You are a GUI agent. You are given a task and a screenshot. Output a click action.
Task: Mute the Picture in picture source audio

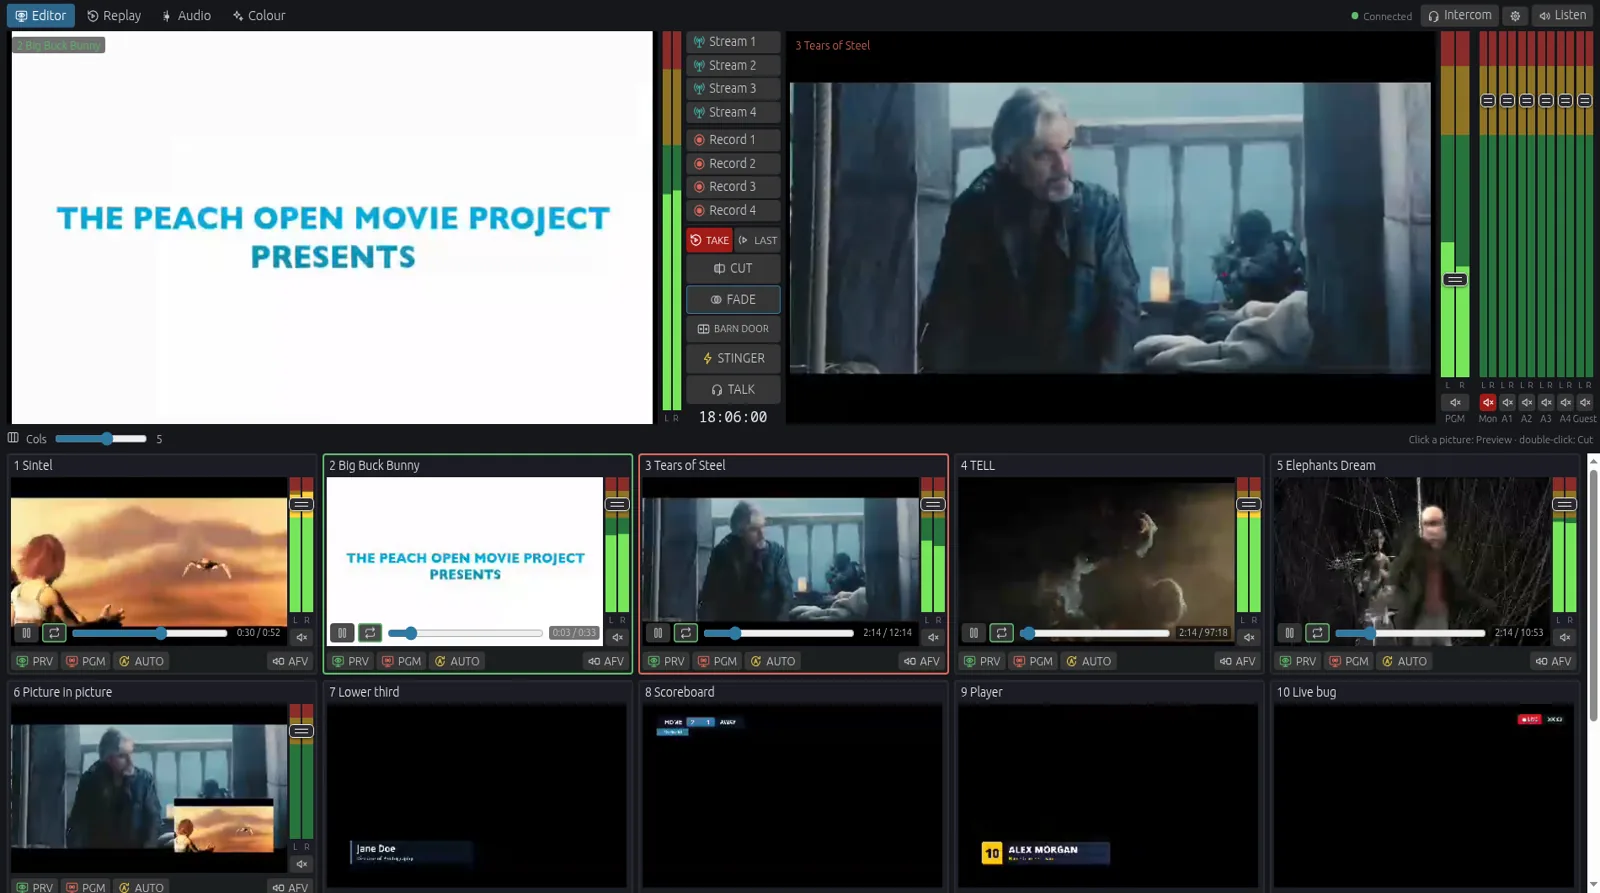(x=301, y=864)
